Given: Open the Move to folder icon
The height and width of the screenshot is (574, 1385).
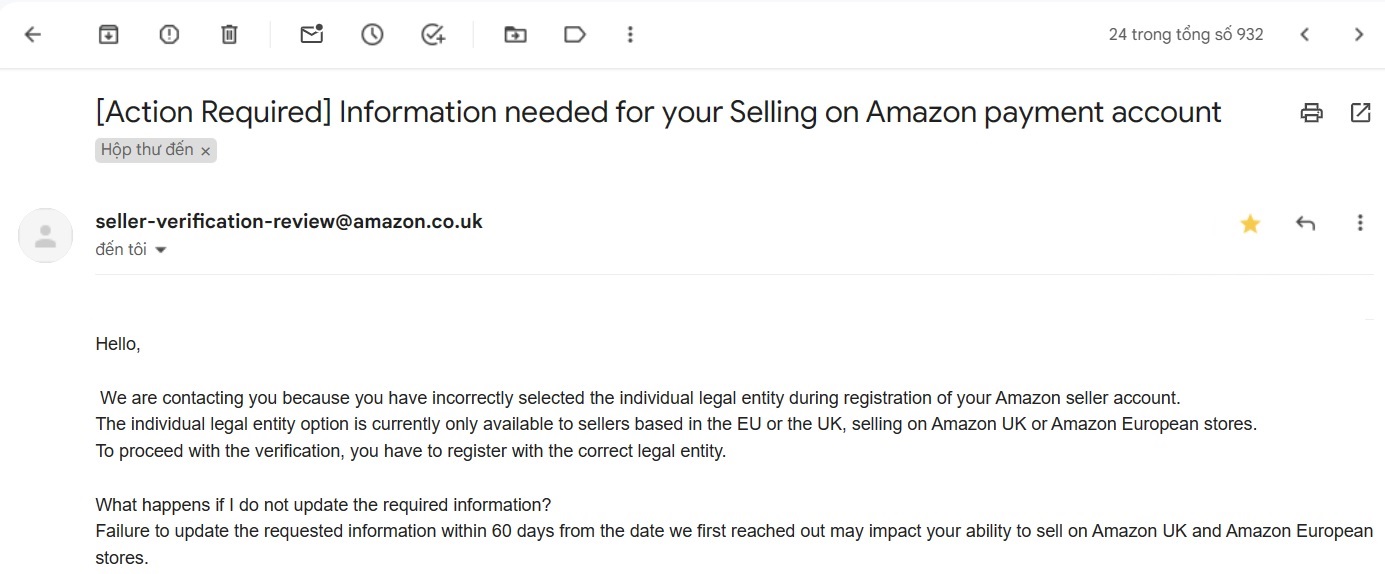Looking at the screenshot, I should pyautogui.click(x=515, y=35).
